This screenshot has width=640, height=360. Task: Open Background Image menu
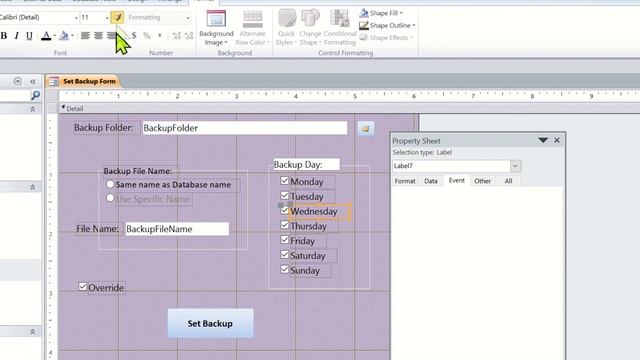216,28
